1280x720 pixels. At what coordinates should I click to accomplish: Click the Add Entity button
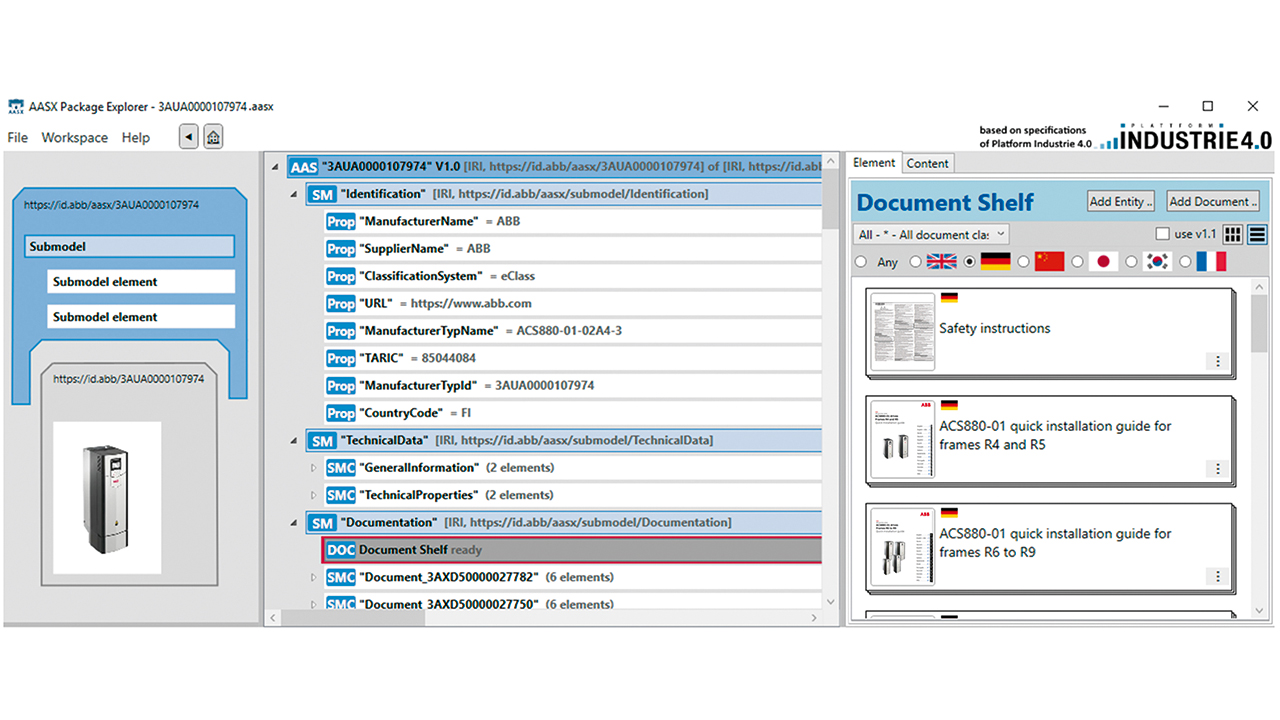coord(1121,201)
